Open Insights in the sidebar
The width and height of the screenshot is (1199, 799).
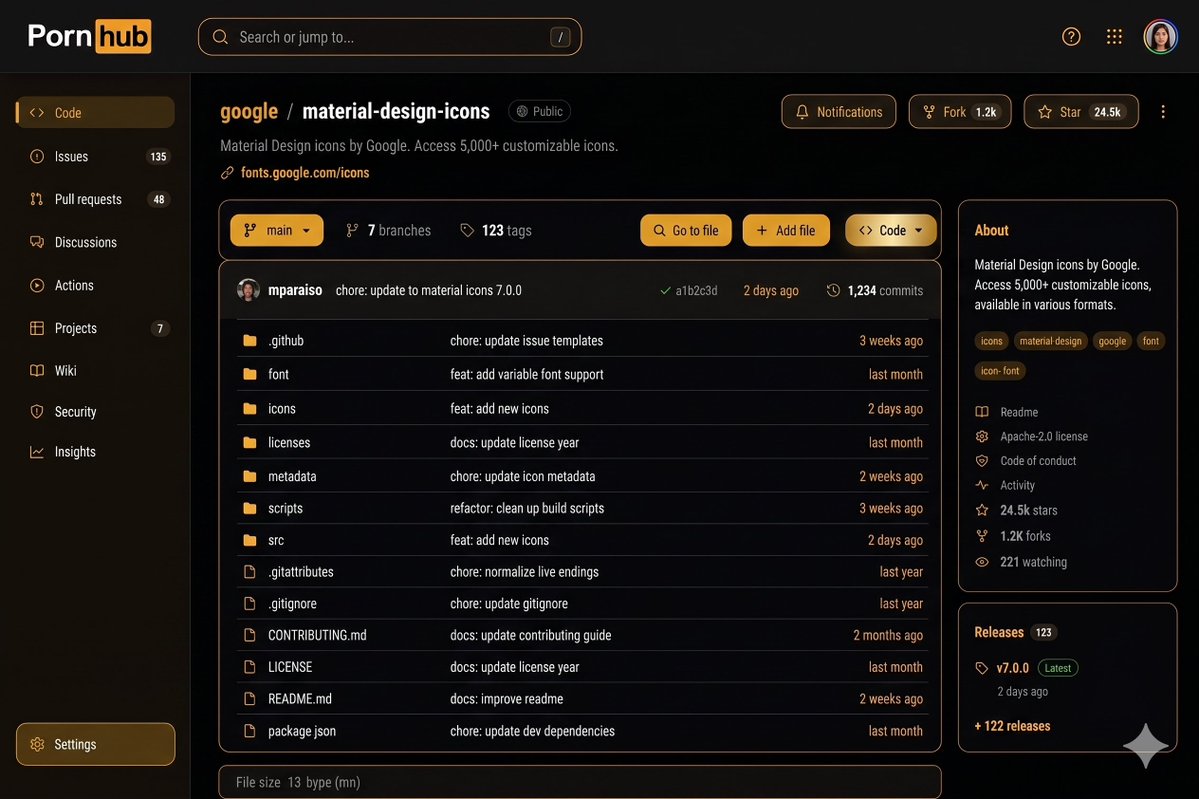coord(96,452)
